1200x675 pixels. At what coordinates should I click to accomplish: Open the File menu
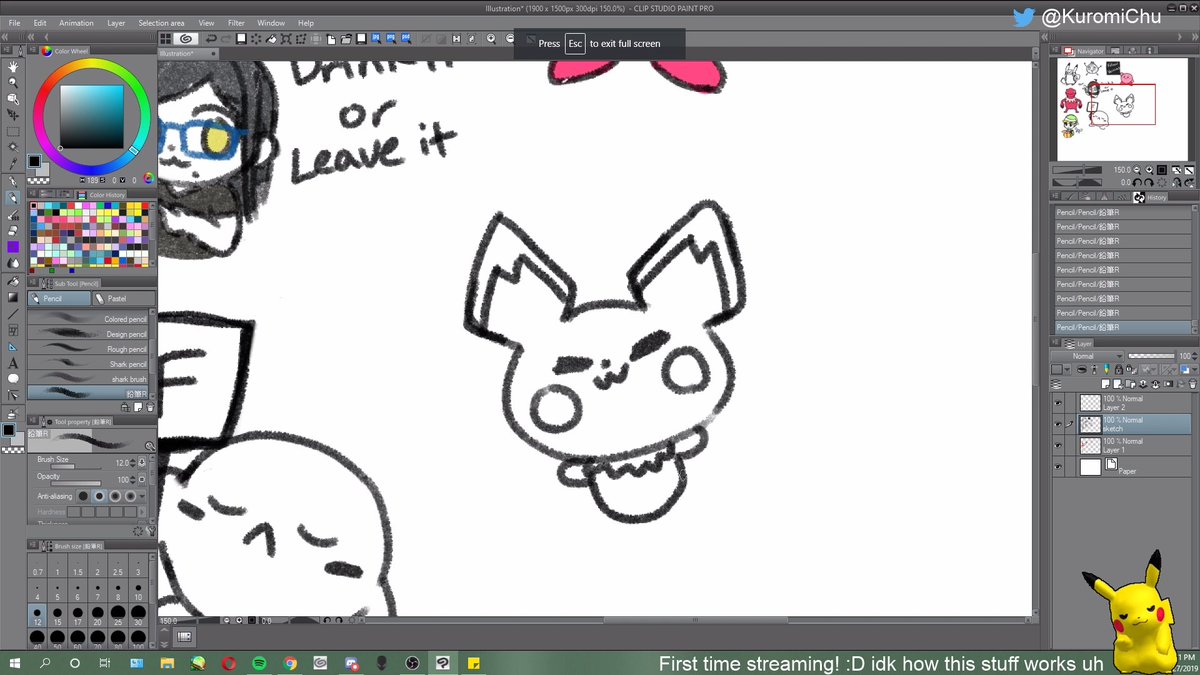15,22
